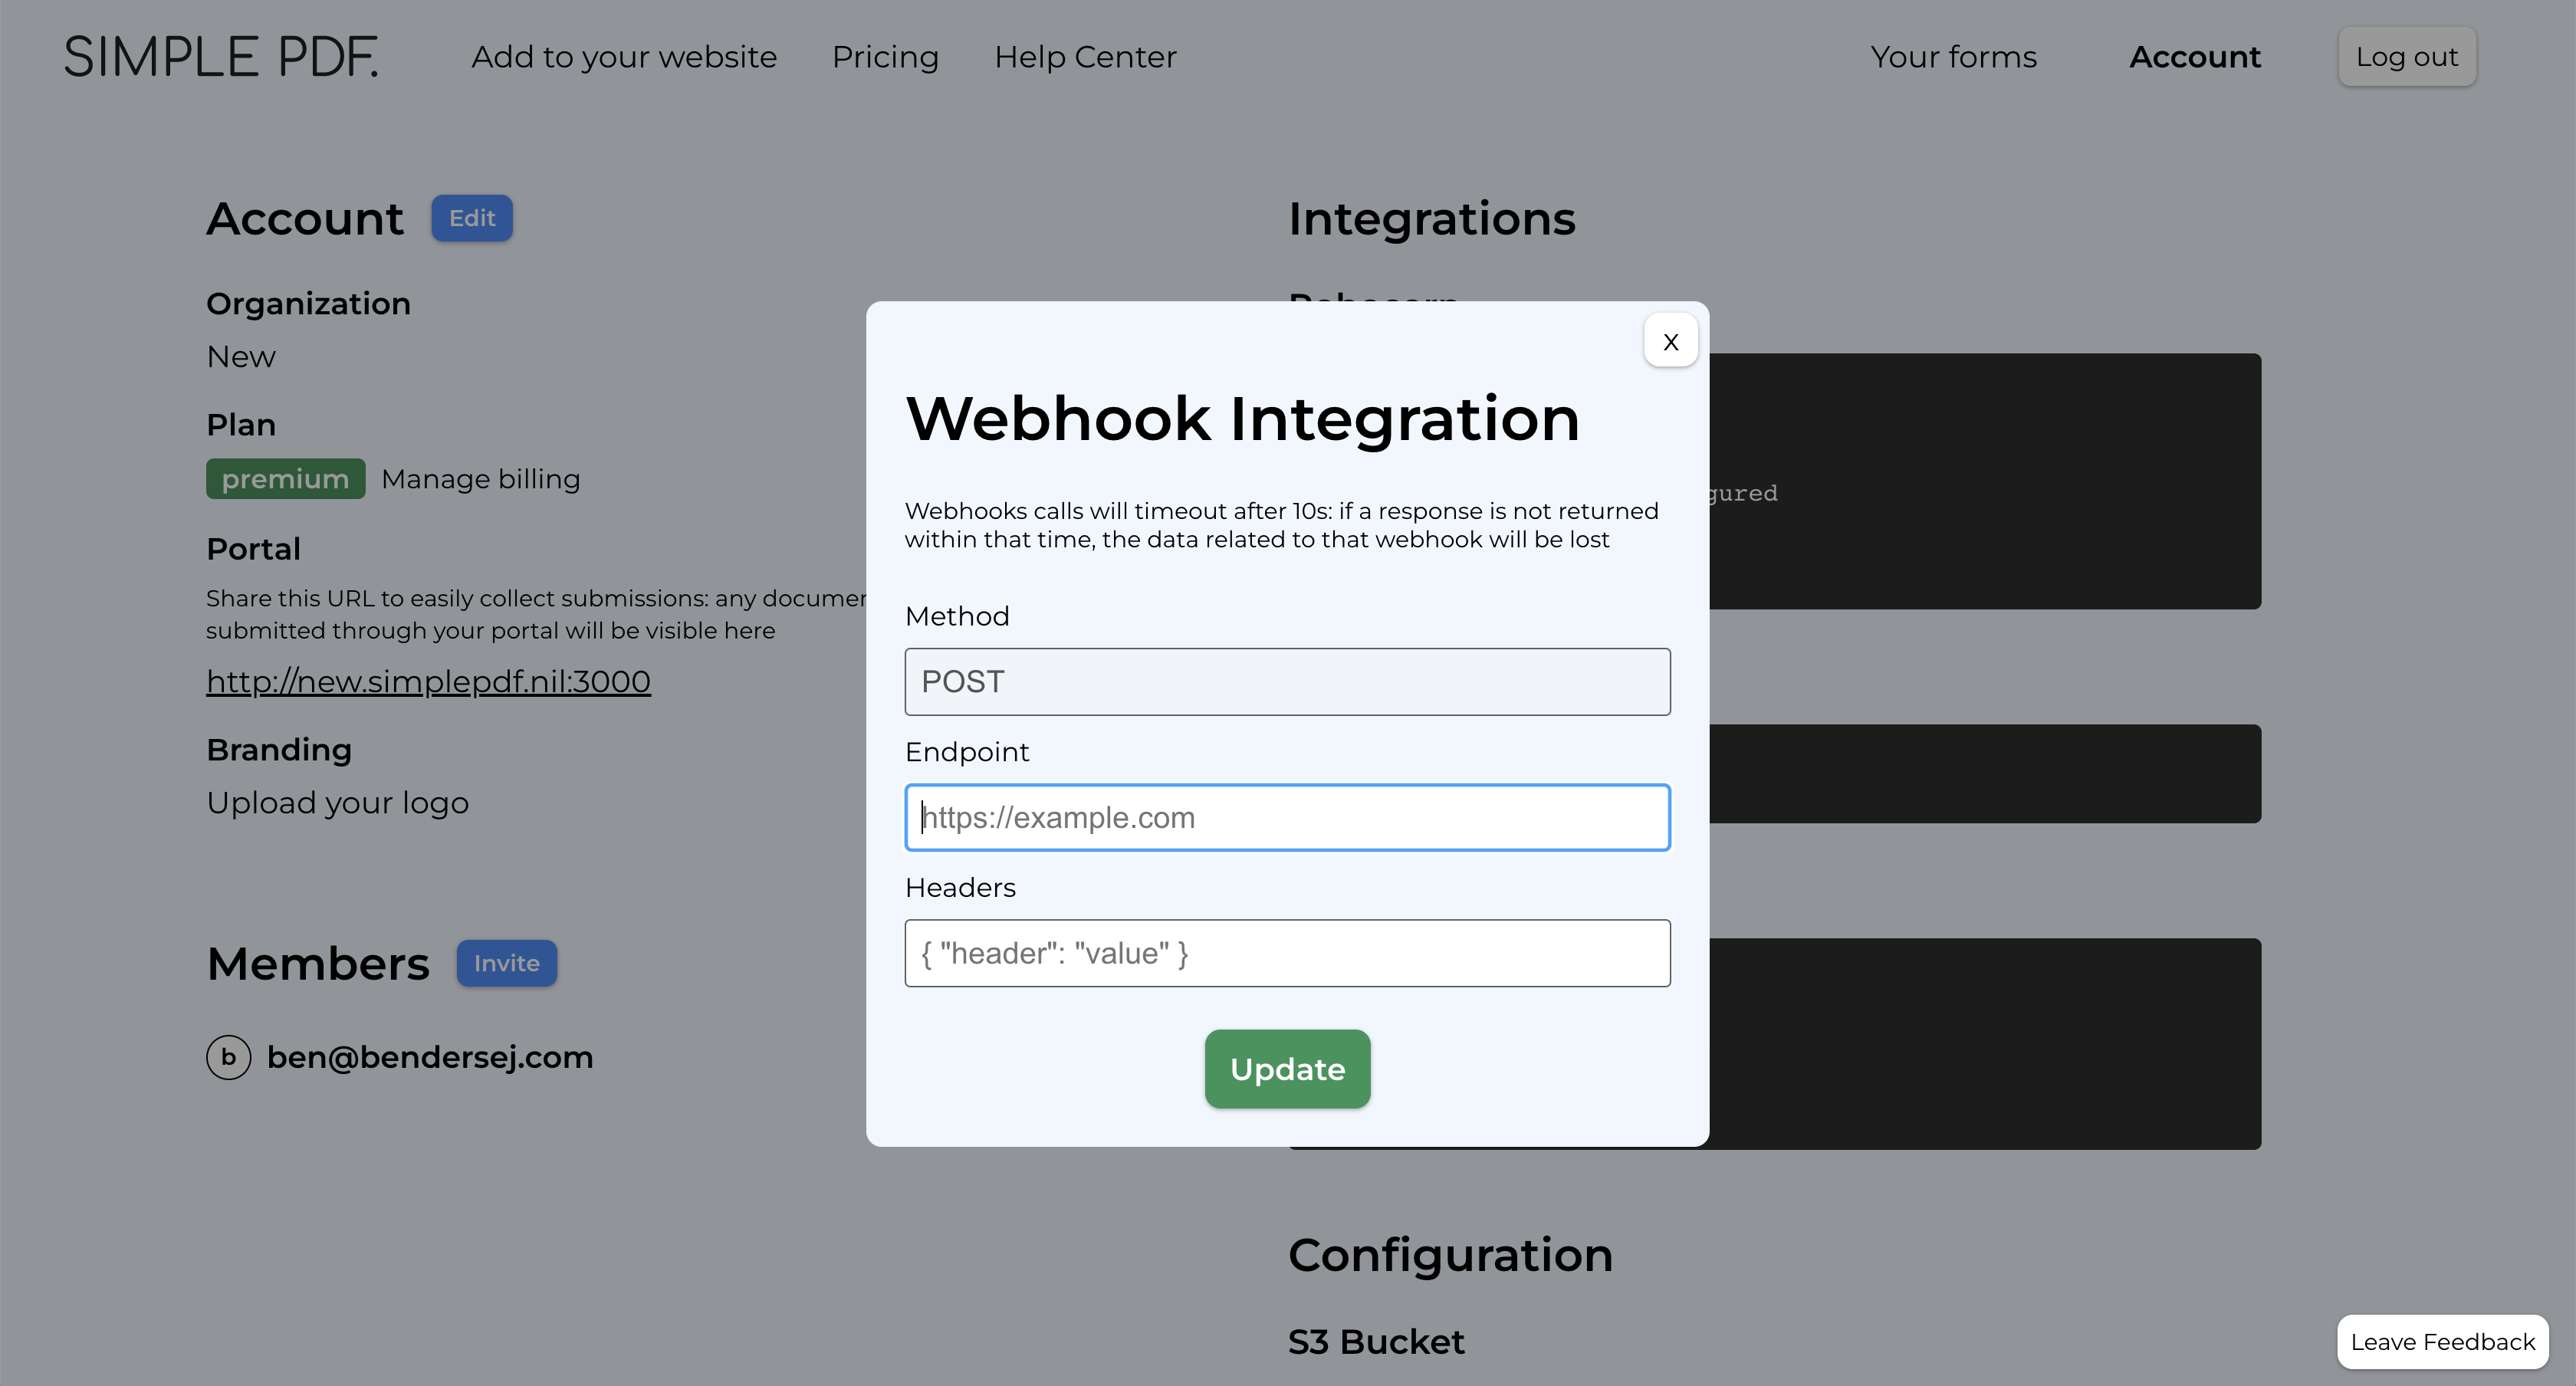2576x1386 pixels.
Task: Click the Headers JSON input field
Action: pos(1287,953)
